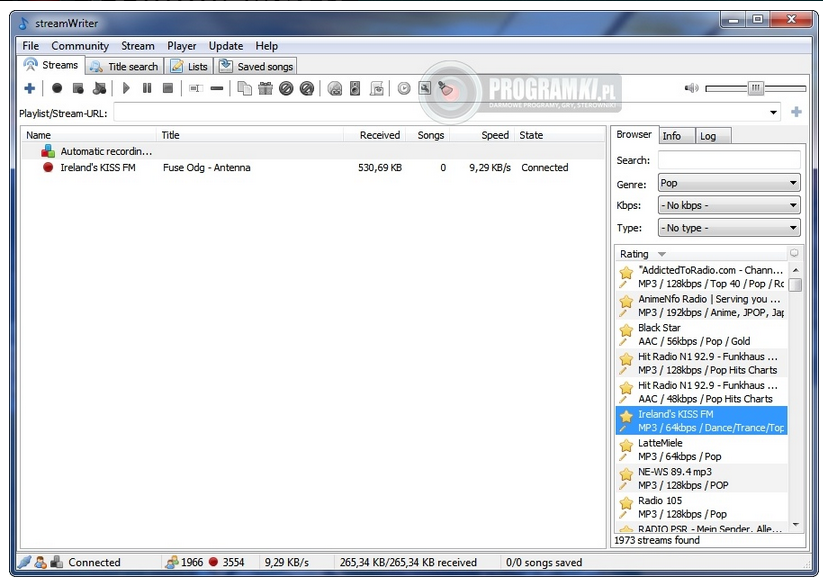Click the blue plus Add stream toolbar icon
The image size is (823, 582).
tap(30, 88)
